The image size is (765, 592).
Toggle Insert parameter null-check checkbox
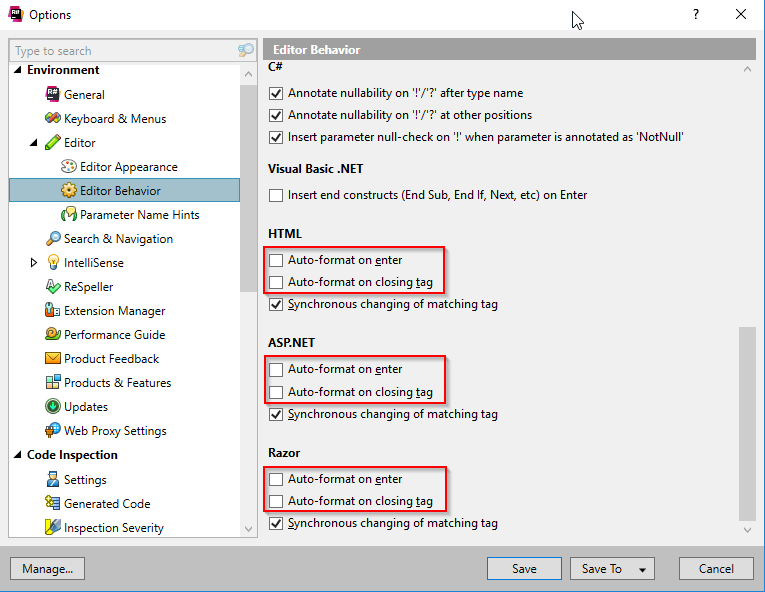tap(276, 137)
